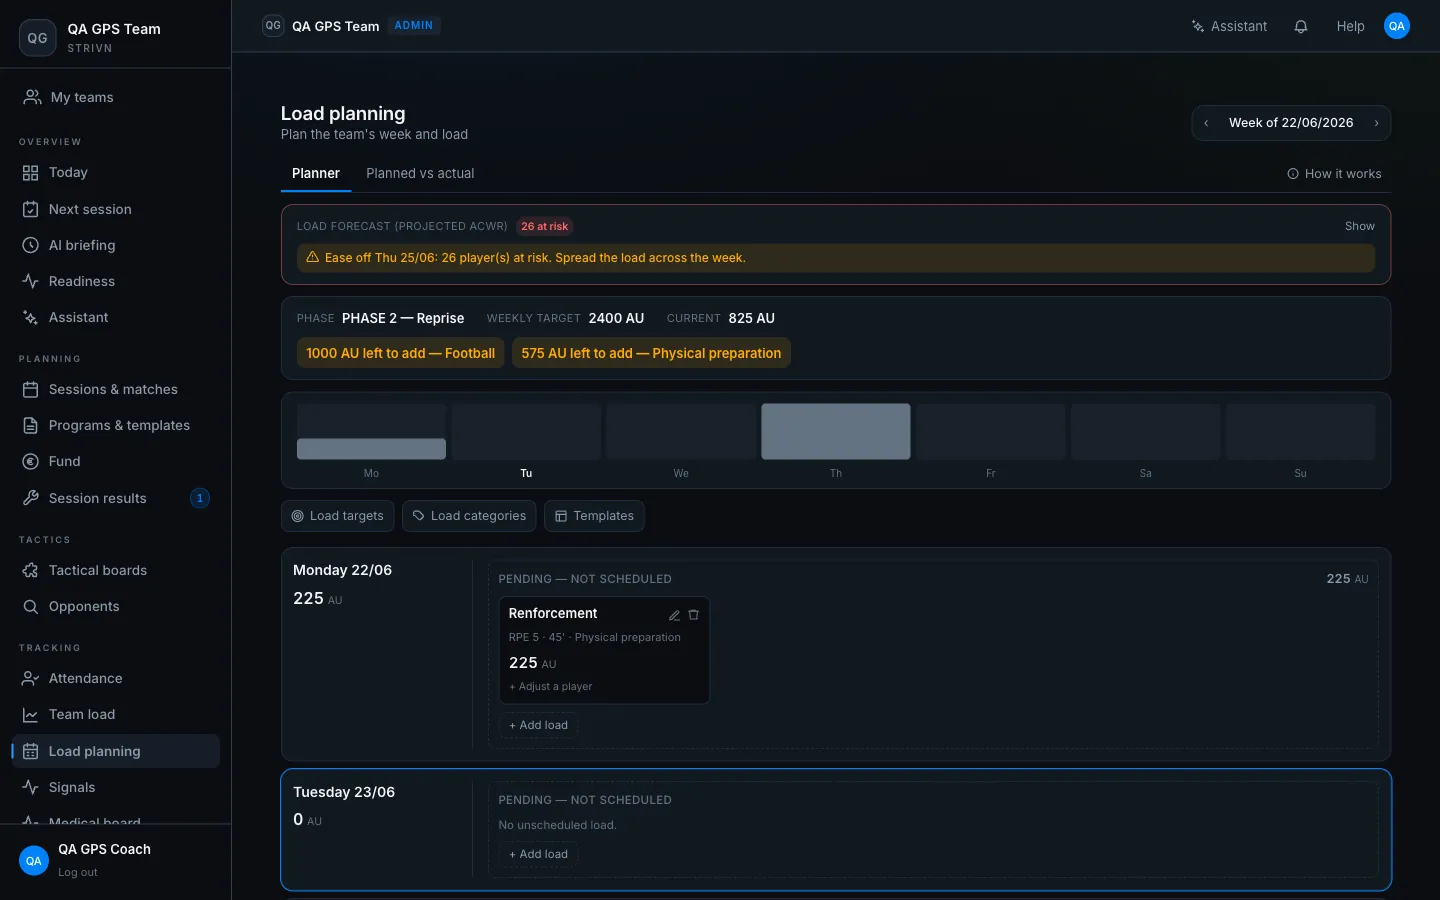Screen dimensions: 1440x900
Task: Select Saturday in week chart
Action: pyautogui.click(x=1146, y=432)
